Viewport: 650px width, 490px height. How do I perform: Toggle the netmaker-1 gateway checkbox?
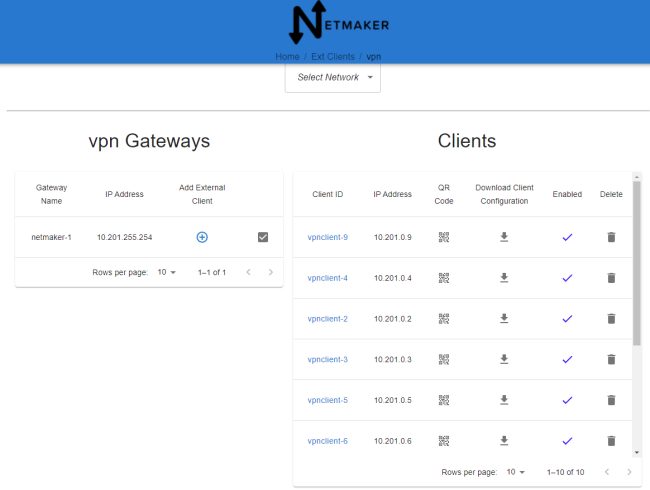263,237
